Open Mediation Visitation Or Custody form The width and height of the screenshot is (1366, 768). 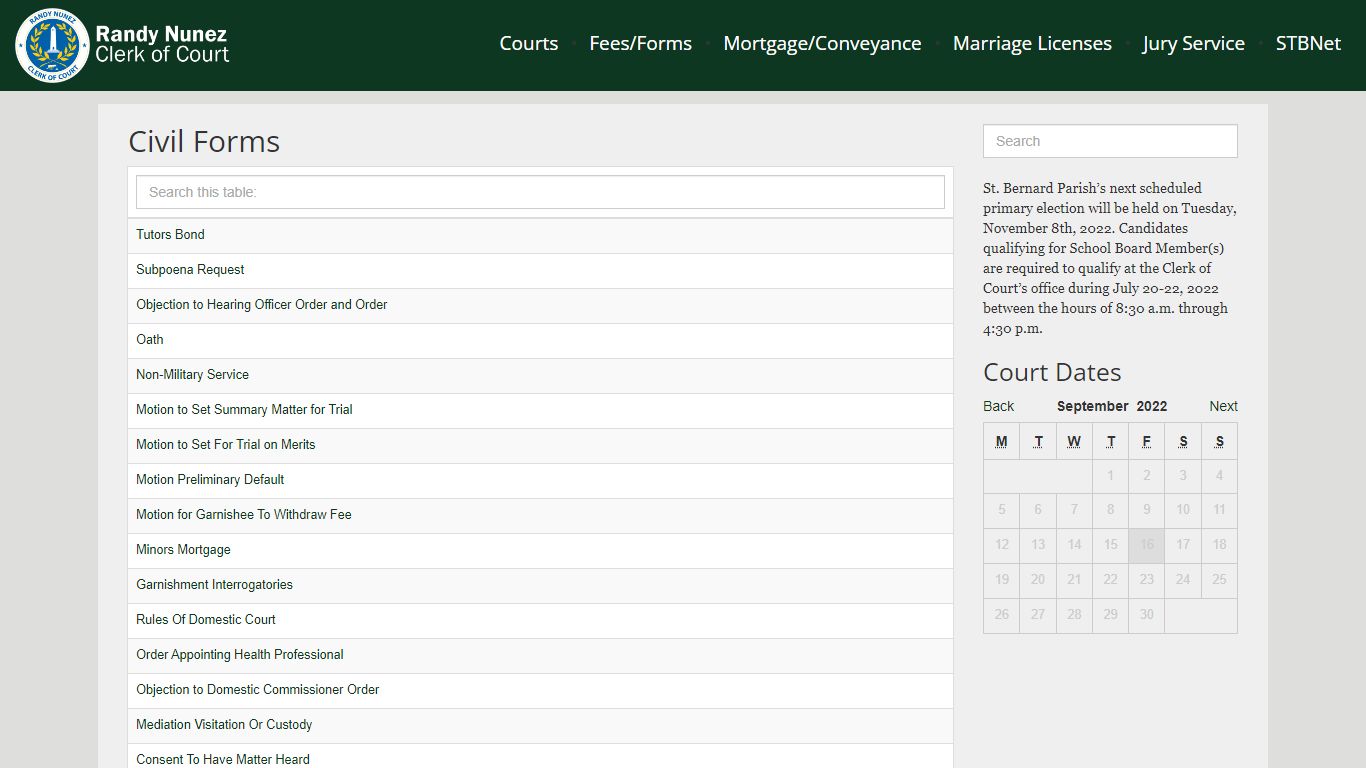coord(224,725)
